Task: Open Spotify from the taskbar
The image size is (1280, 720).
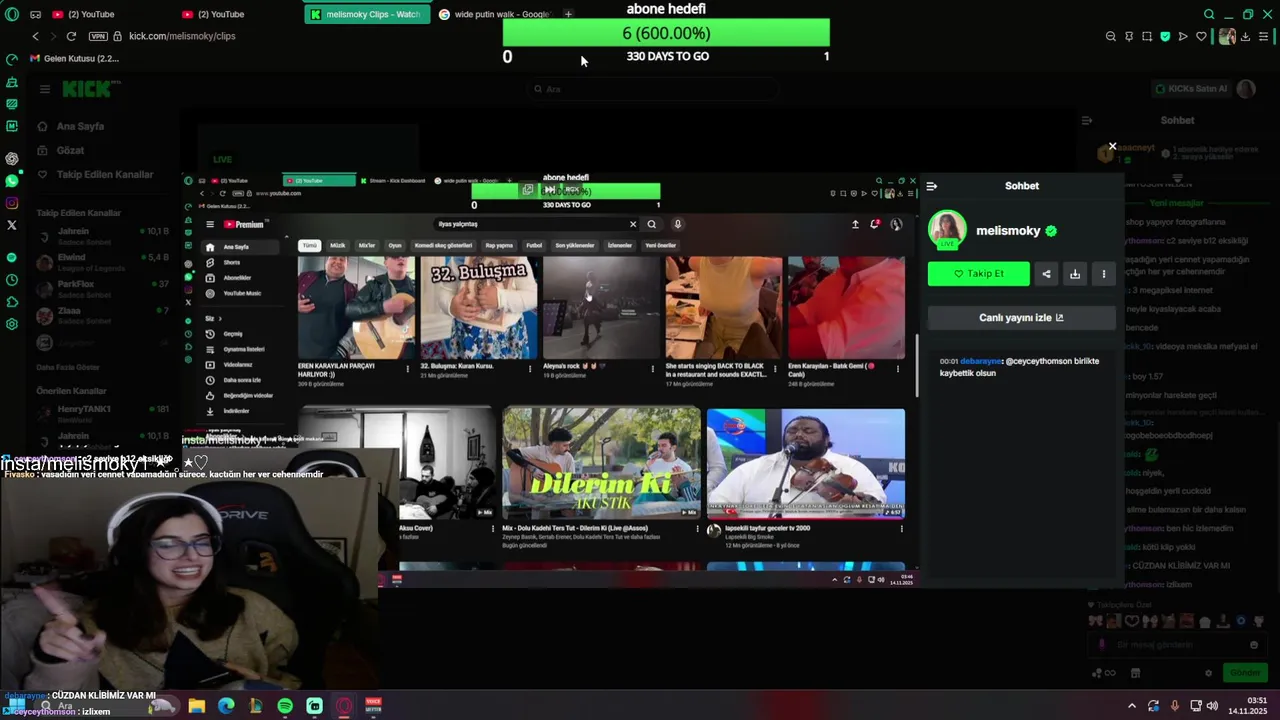Action: tap(285, 706)
